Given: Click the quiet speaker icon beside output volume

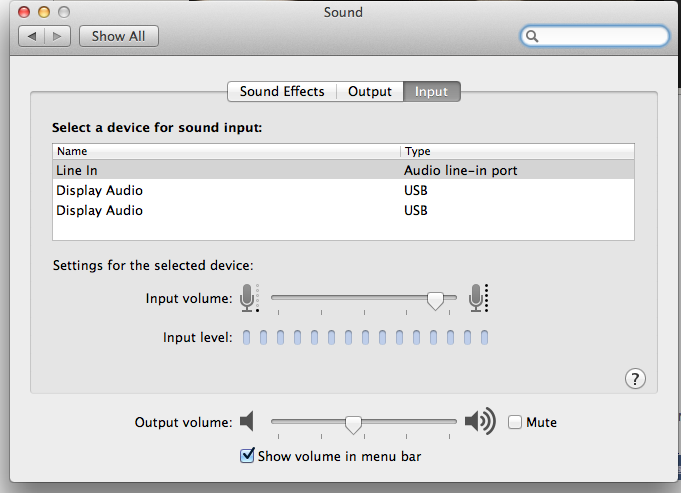Looking at the screenshot, I should pyautogui.click(x=247, y=421).
